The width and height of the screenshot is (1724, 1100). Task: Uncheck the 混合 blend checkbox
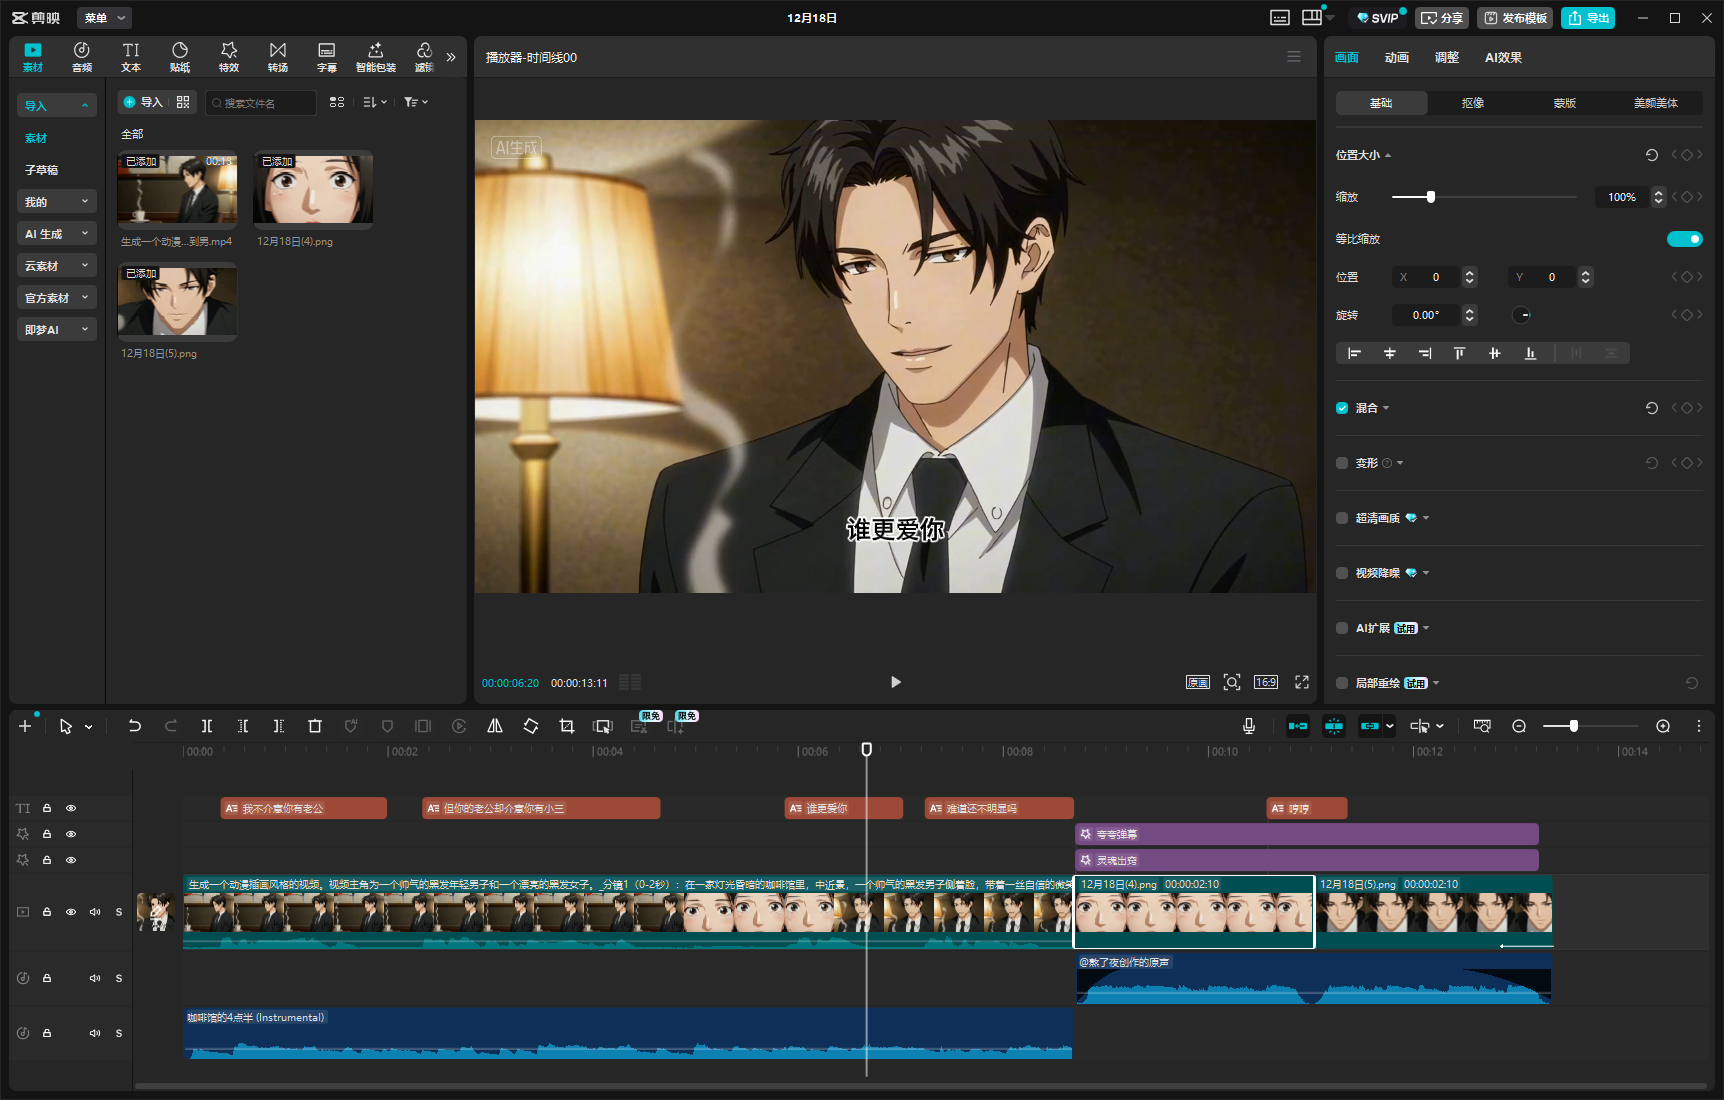pos(1342,408)
